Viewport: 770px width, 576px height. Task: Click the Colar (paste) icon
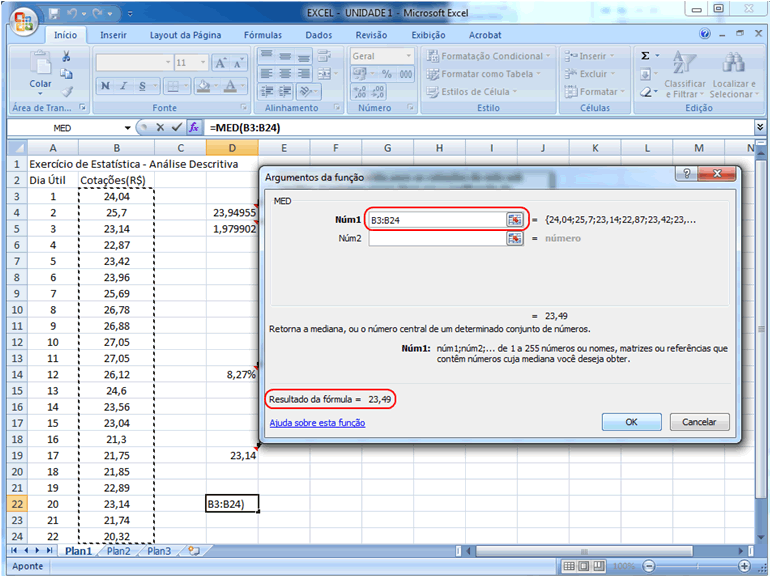[x=40, y=63]
